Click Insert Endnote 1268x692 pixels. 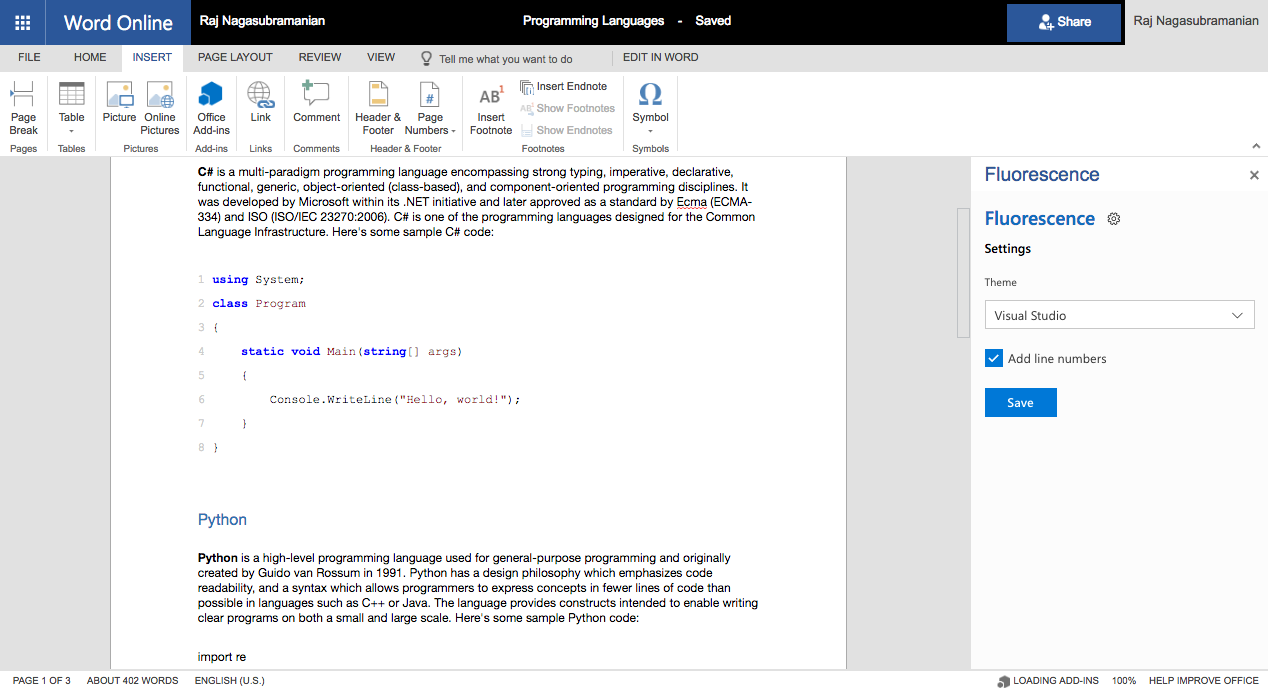coord(564,87)
